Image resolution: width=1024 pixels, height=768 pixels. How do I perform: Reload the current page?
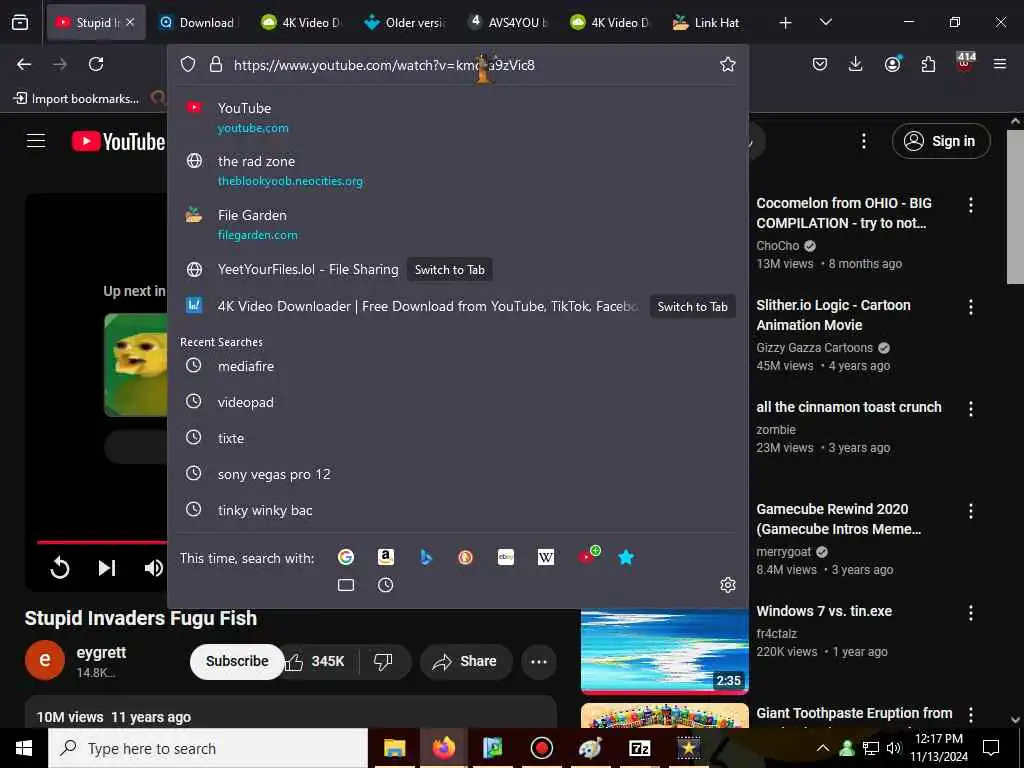pyautogui.click(x=96, y=64)
